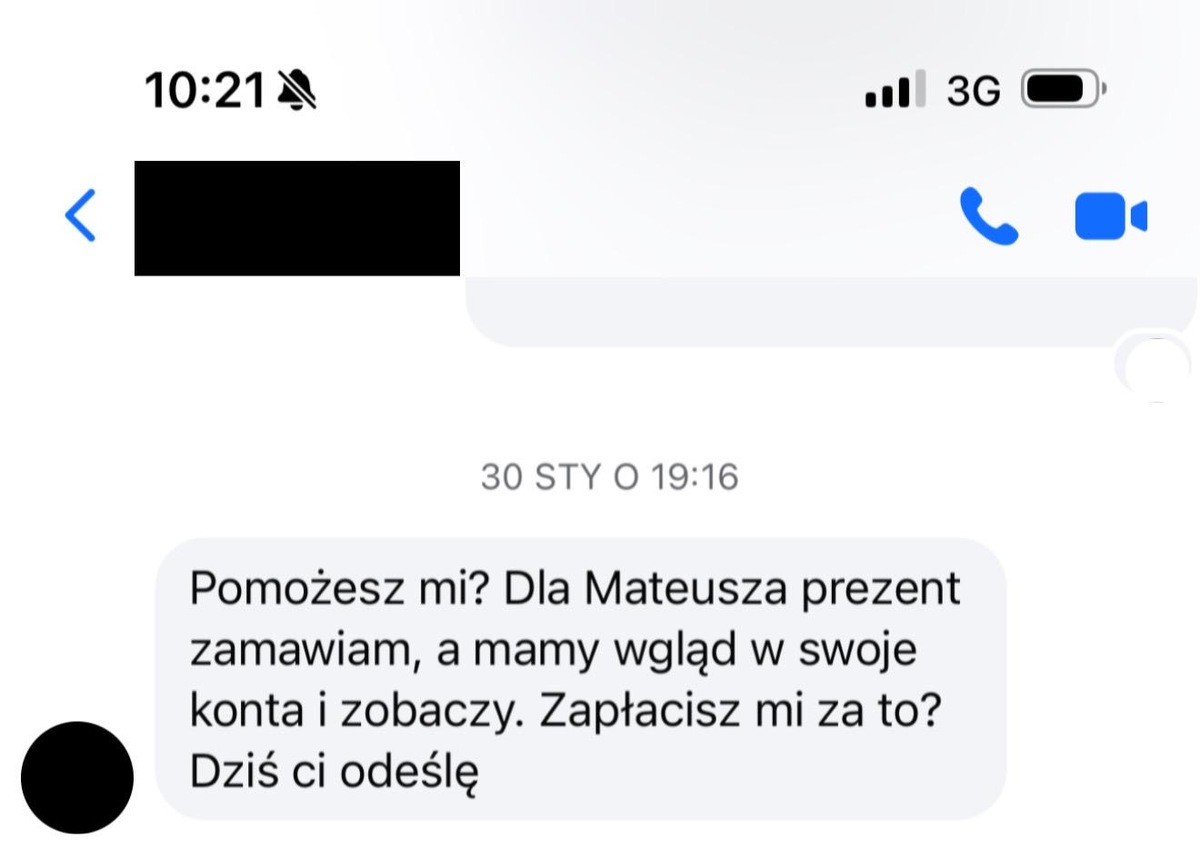Tap the battery indicator icon
Screen dimensions: 1200x850
[x=1064, y=91]
